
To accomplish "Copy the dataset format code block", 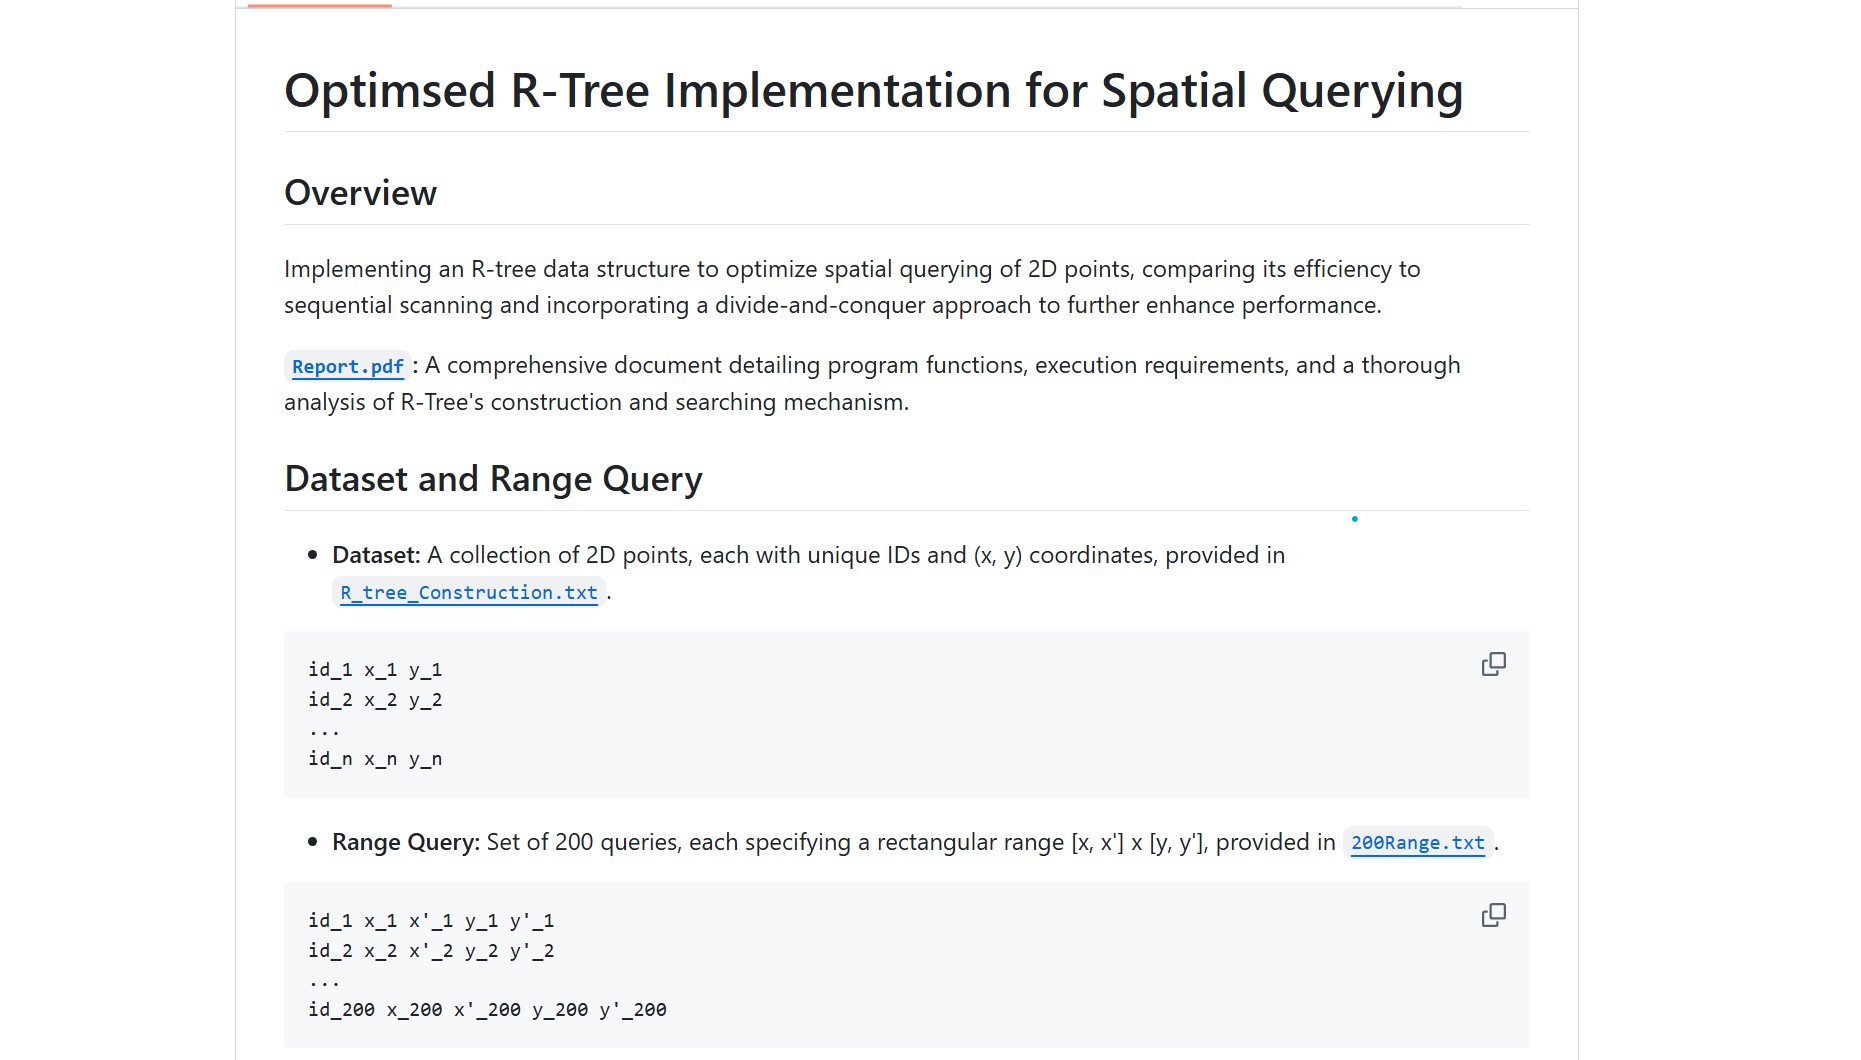I will [x=1493, y=665].
